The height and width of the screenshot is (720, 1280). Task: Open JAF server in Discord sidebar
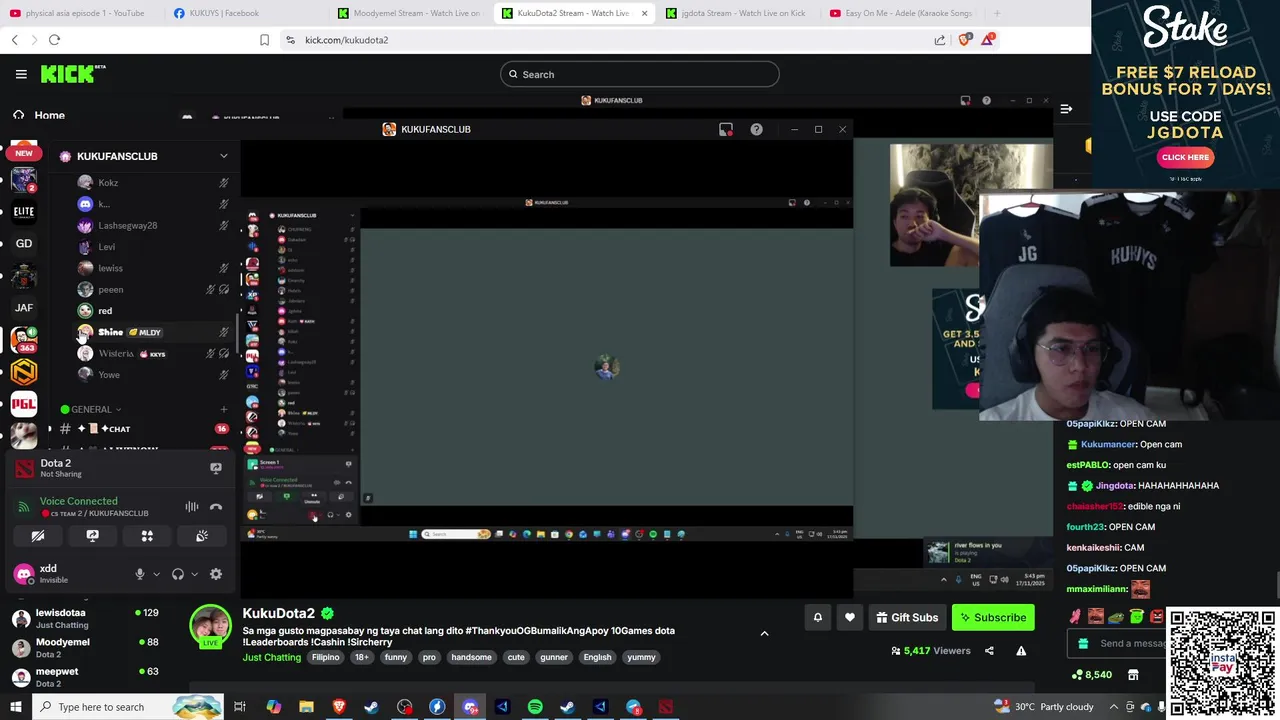coord(24,308)
